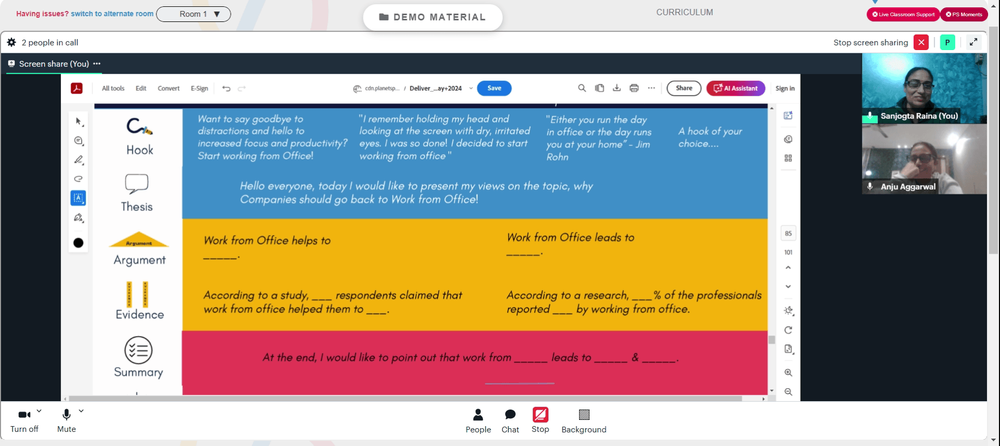Print the PDF document
Viewport: 1000px width, 446px height.
click(634, 88)
